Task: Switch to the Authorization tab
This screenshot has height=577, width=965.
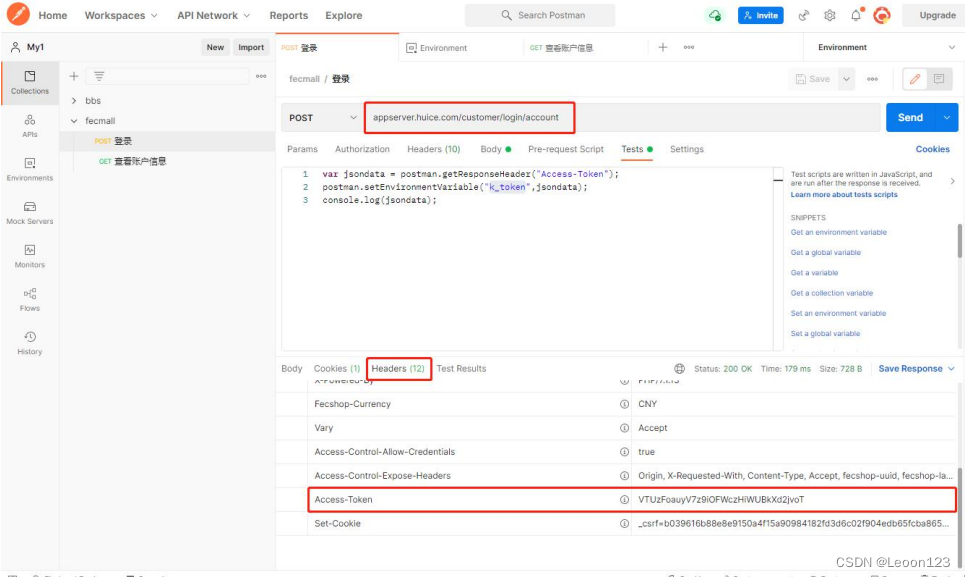Action: (x=362, y=149)
